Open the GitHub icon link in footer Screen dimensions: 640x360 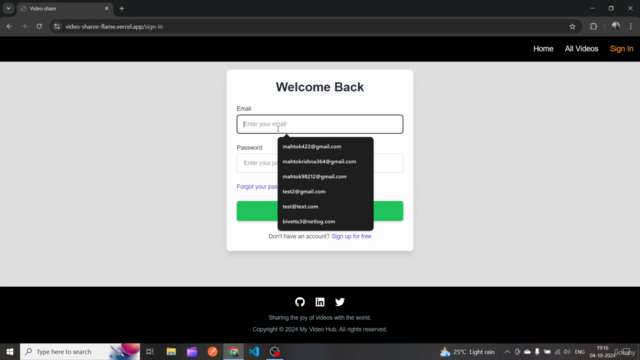click(300, 302)
